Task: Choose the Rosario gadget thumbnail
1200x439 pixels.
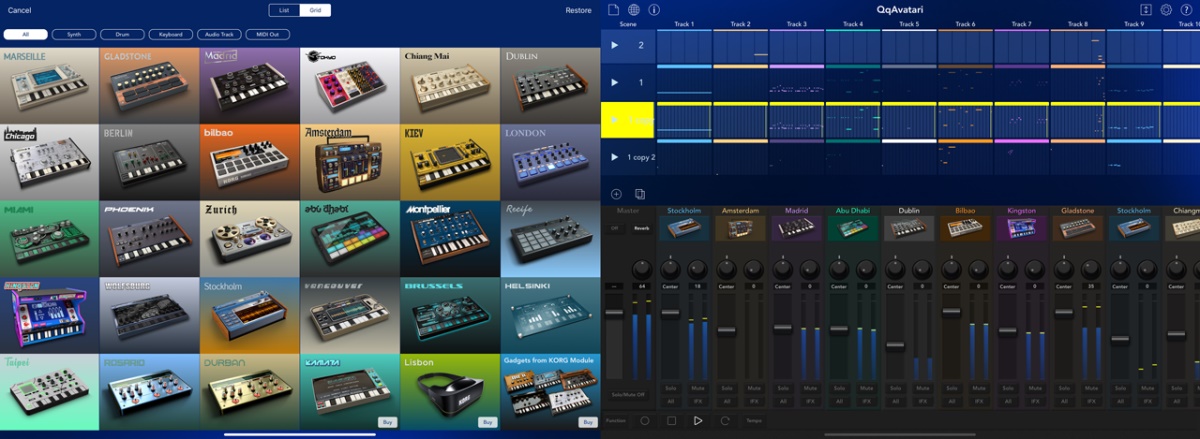Action: pyautogui.click(x=150, y=392)
